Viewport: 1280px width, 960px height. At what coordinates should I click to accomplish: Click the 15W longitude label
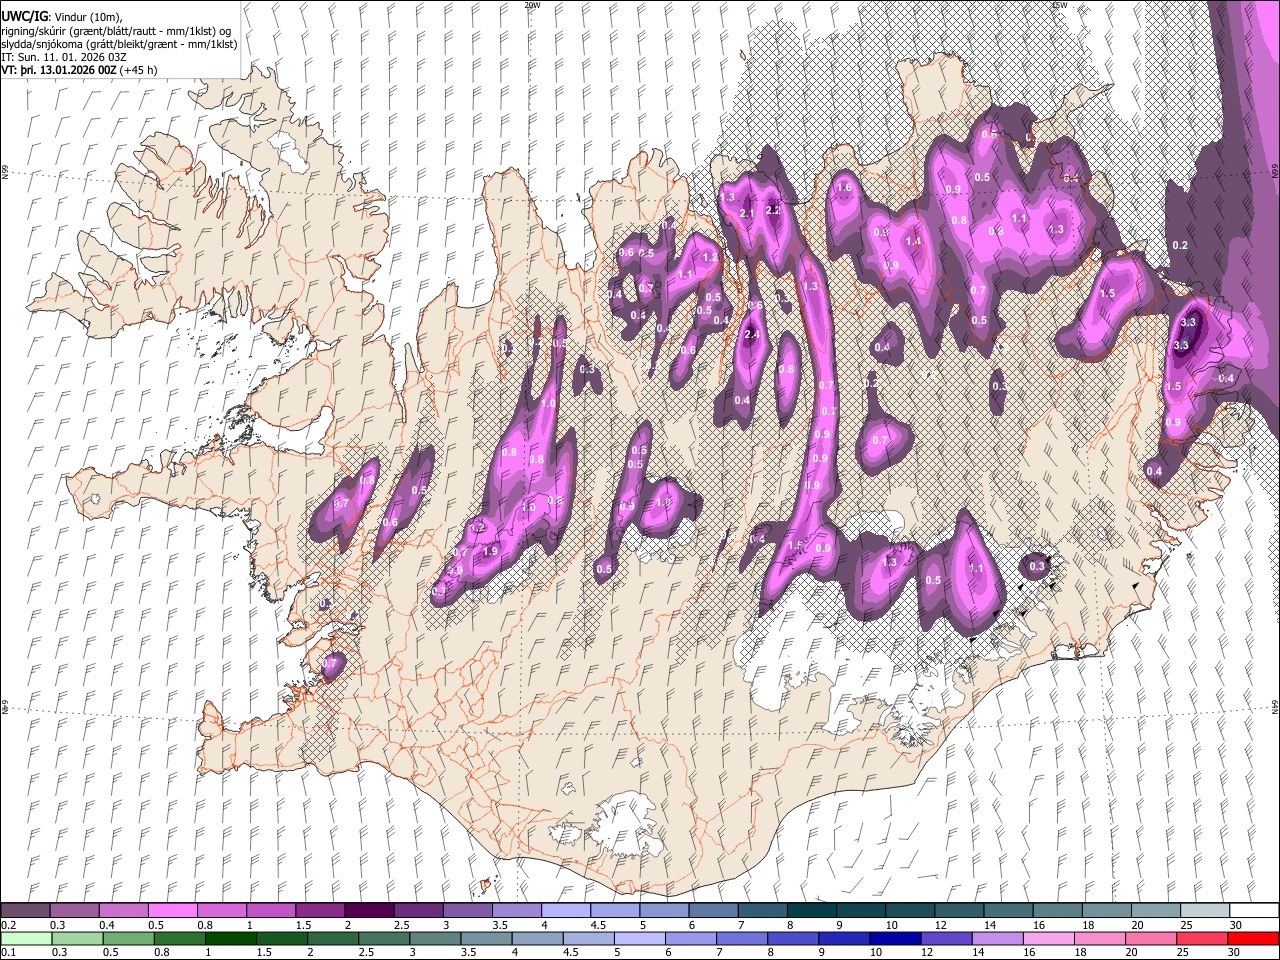[x=1059, y=5]
